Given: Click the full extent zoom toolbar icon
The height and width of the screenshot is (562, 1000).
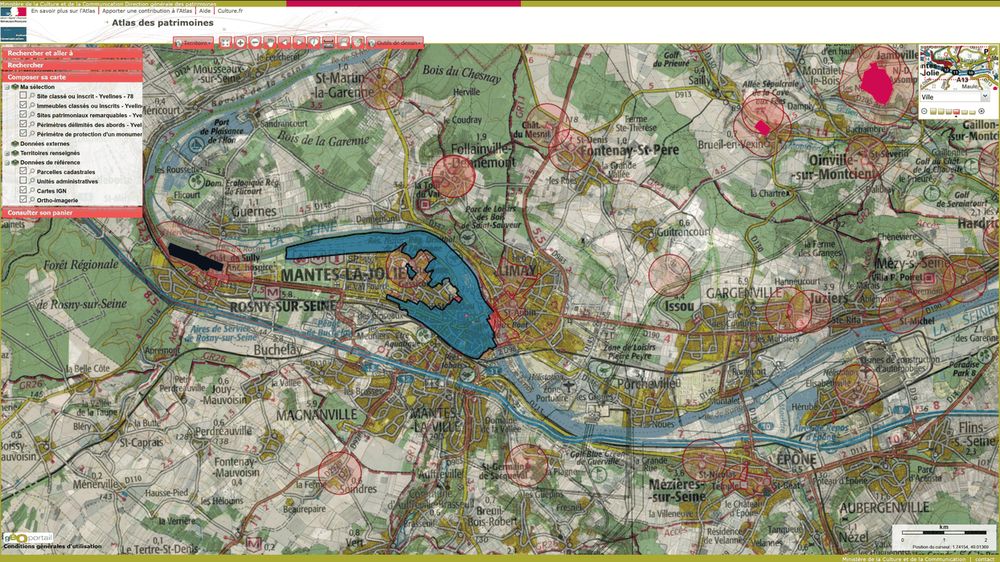Looking at the screenshot, I should [x=225, y=42].
